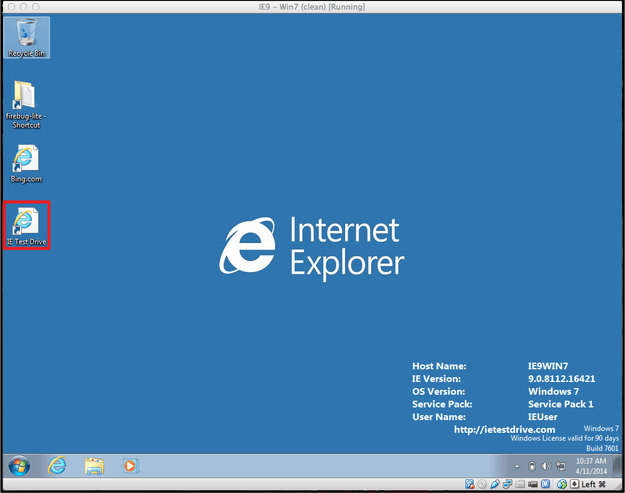Image resolution: width=625 pixels, height=493 pixels.
Task: Select the IE Test Drive shortcut
Action: (x=26, y=226)
